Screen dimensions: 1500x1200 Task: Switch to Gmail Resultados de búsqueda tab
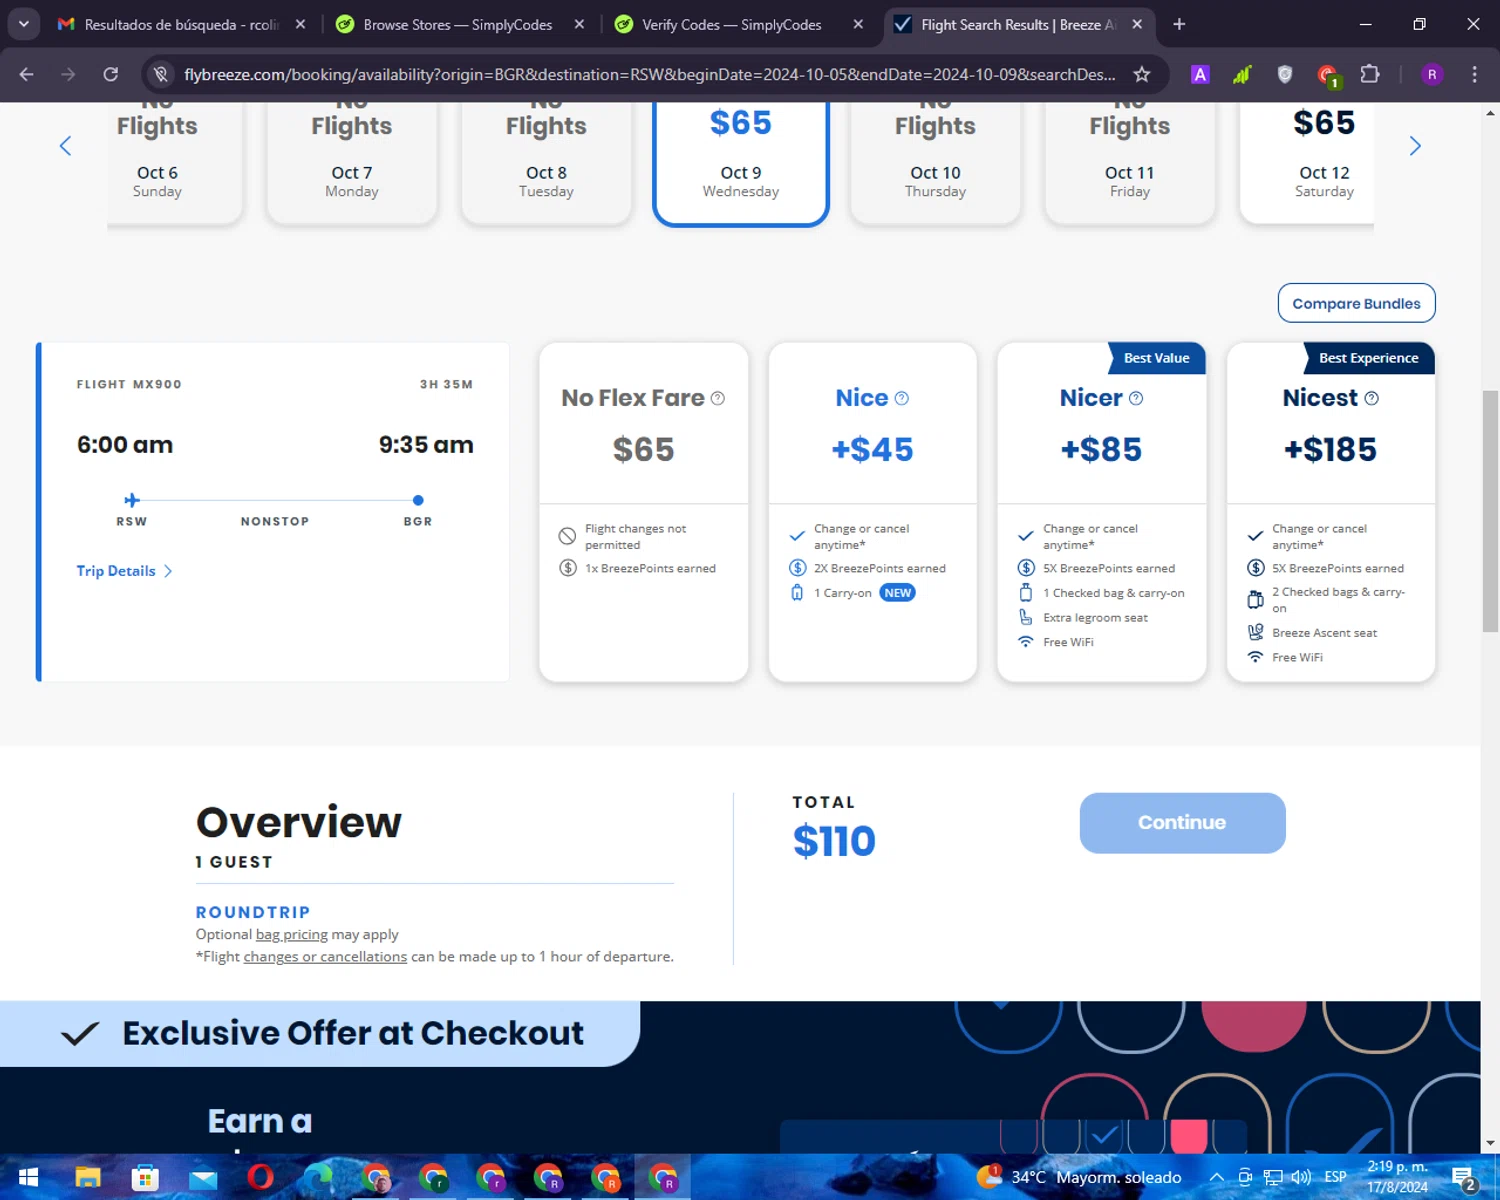click(x=180, y=24)
